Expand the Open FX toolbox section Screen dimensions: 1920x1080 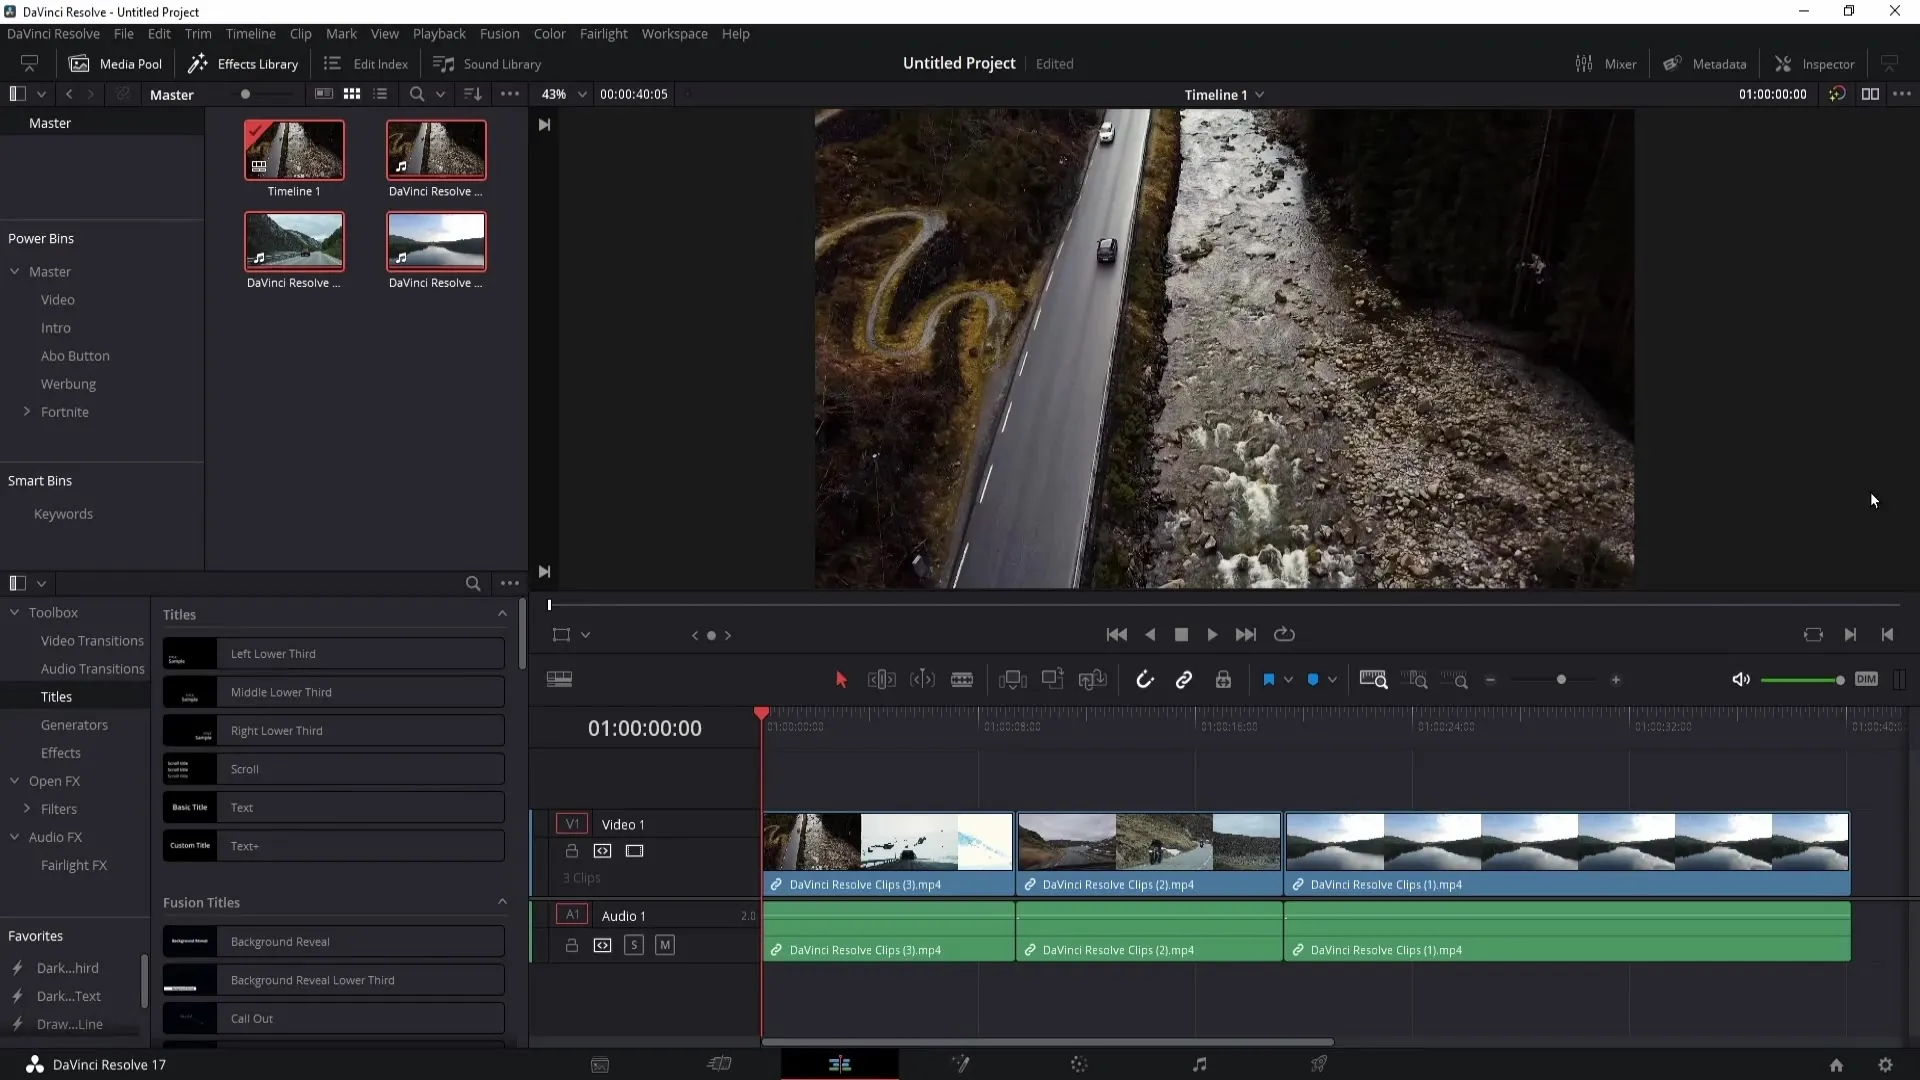pyautogui.click(x=54, y=779)
